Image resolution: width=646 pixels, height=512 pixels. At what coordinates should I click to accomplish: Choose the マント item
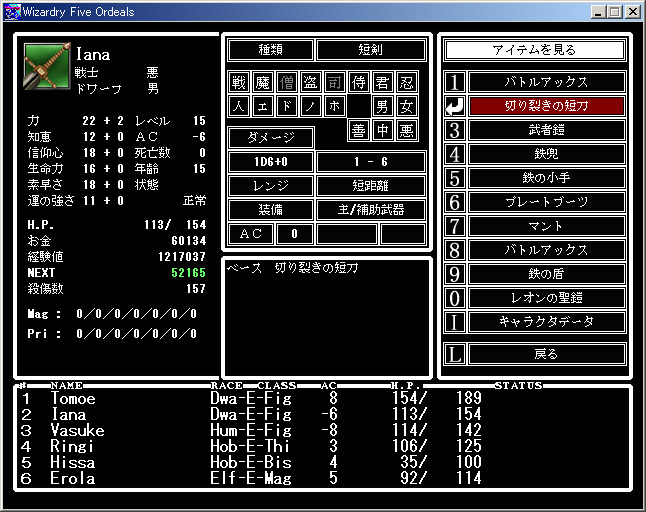pyautogui.click(x=546, y=226)
